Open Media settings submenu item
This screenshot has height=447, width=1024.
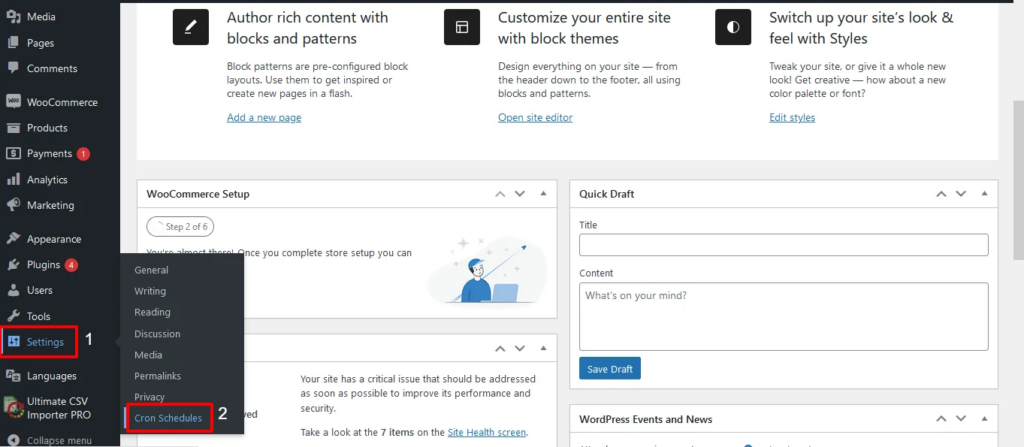pyautogui.click(x=148, y=355)
